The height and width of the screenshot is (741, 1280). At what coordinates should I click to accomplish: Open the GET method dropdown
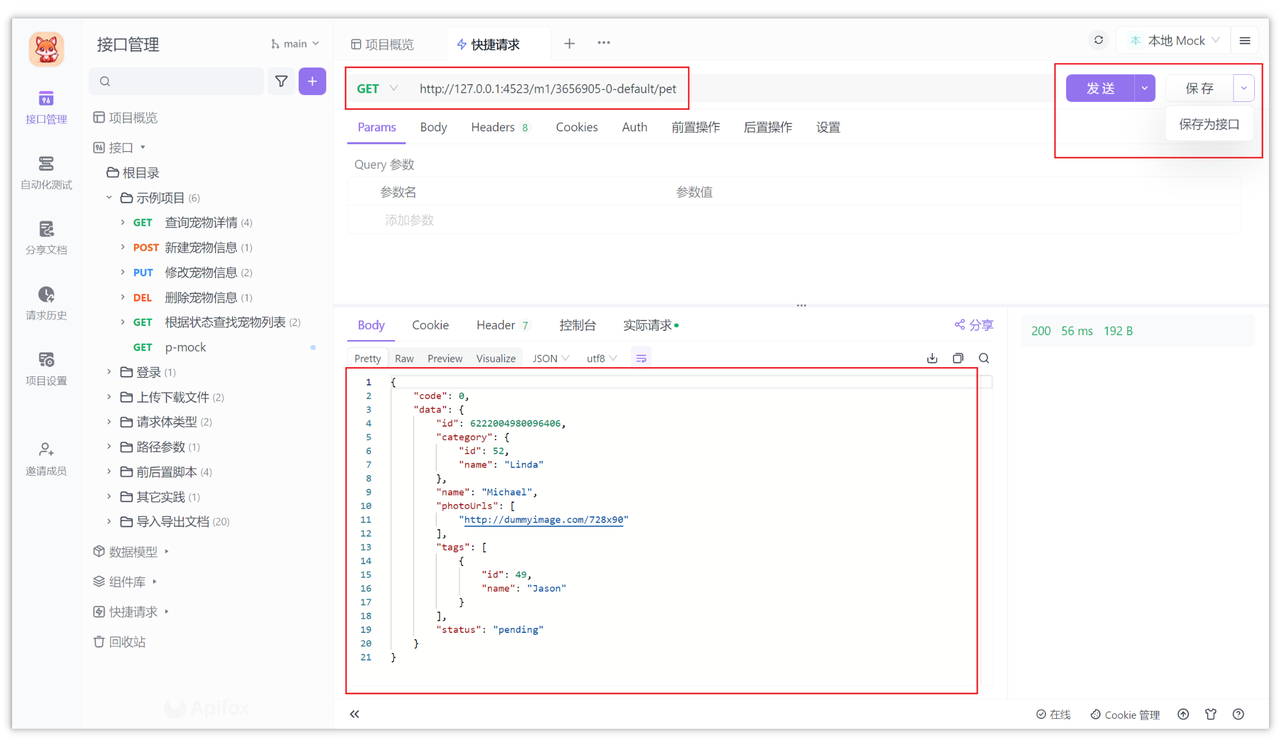pyautogui.click(x=377, y=88)
